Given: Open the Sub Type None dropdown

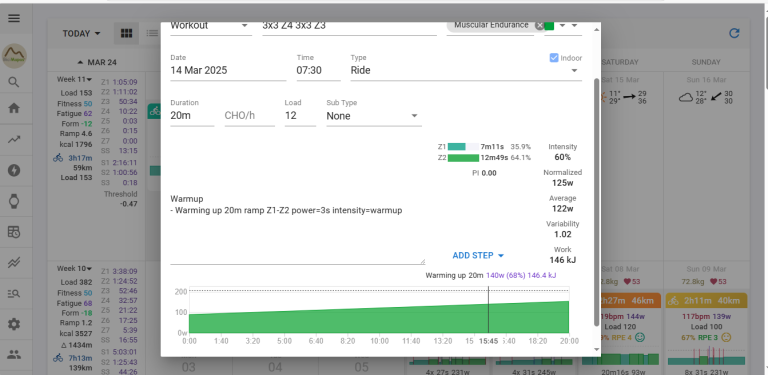Looking at the screenshot, I should (x=374, y=116).
